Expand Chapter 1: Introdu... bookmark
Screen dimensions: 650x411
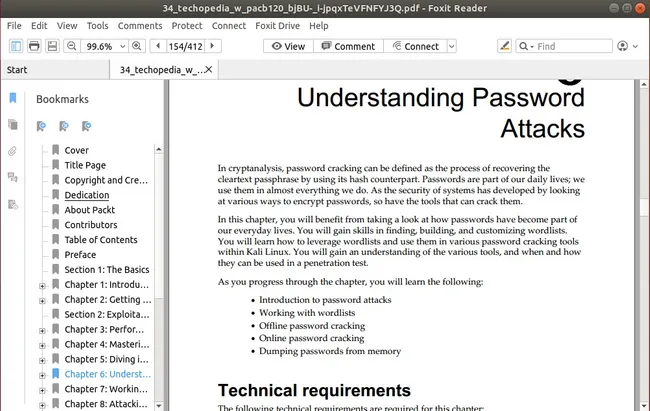coord(42,286)
